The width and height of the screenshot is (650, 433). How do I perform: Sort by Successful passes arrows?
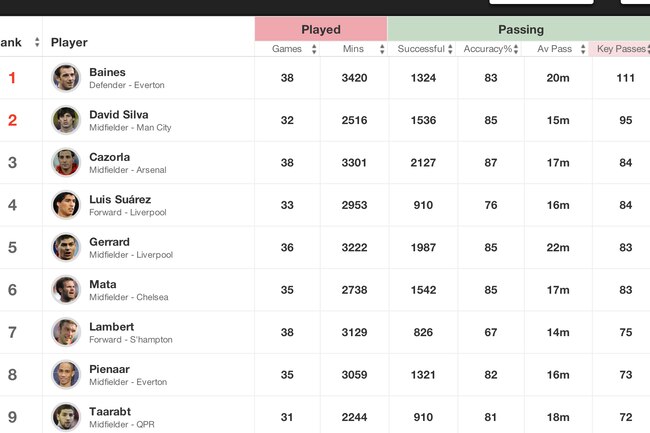(450, 49)
